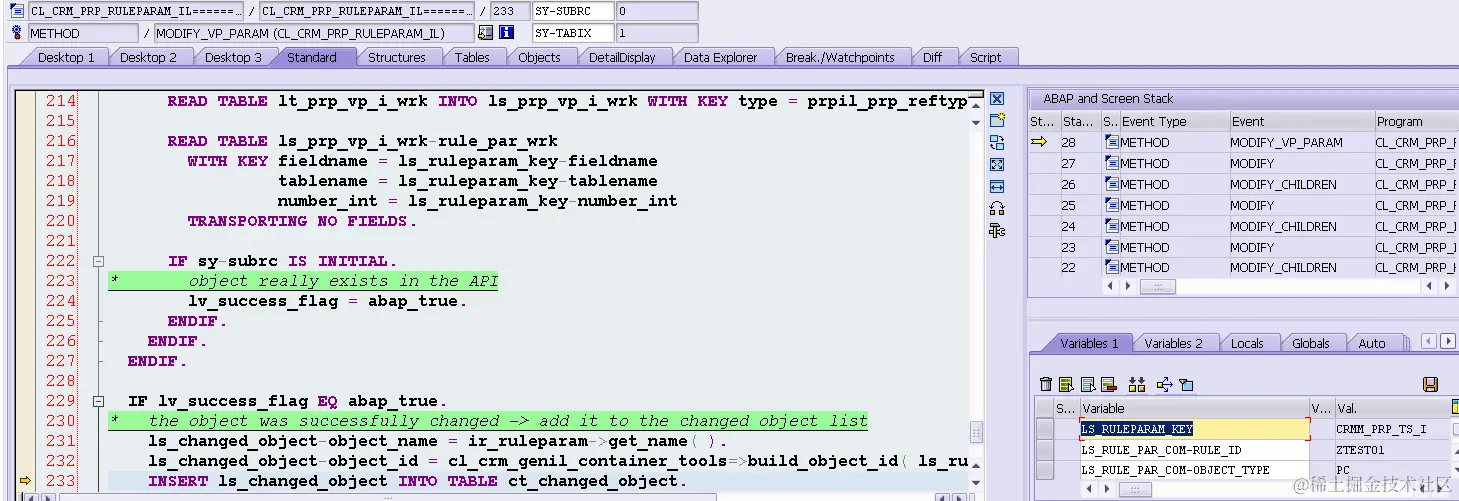Click the Variable column header
This screenshot has width=1459, height=501.
click(x=1195, y=408)
